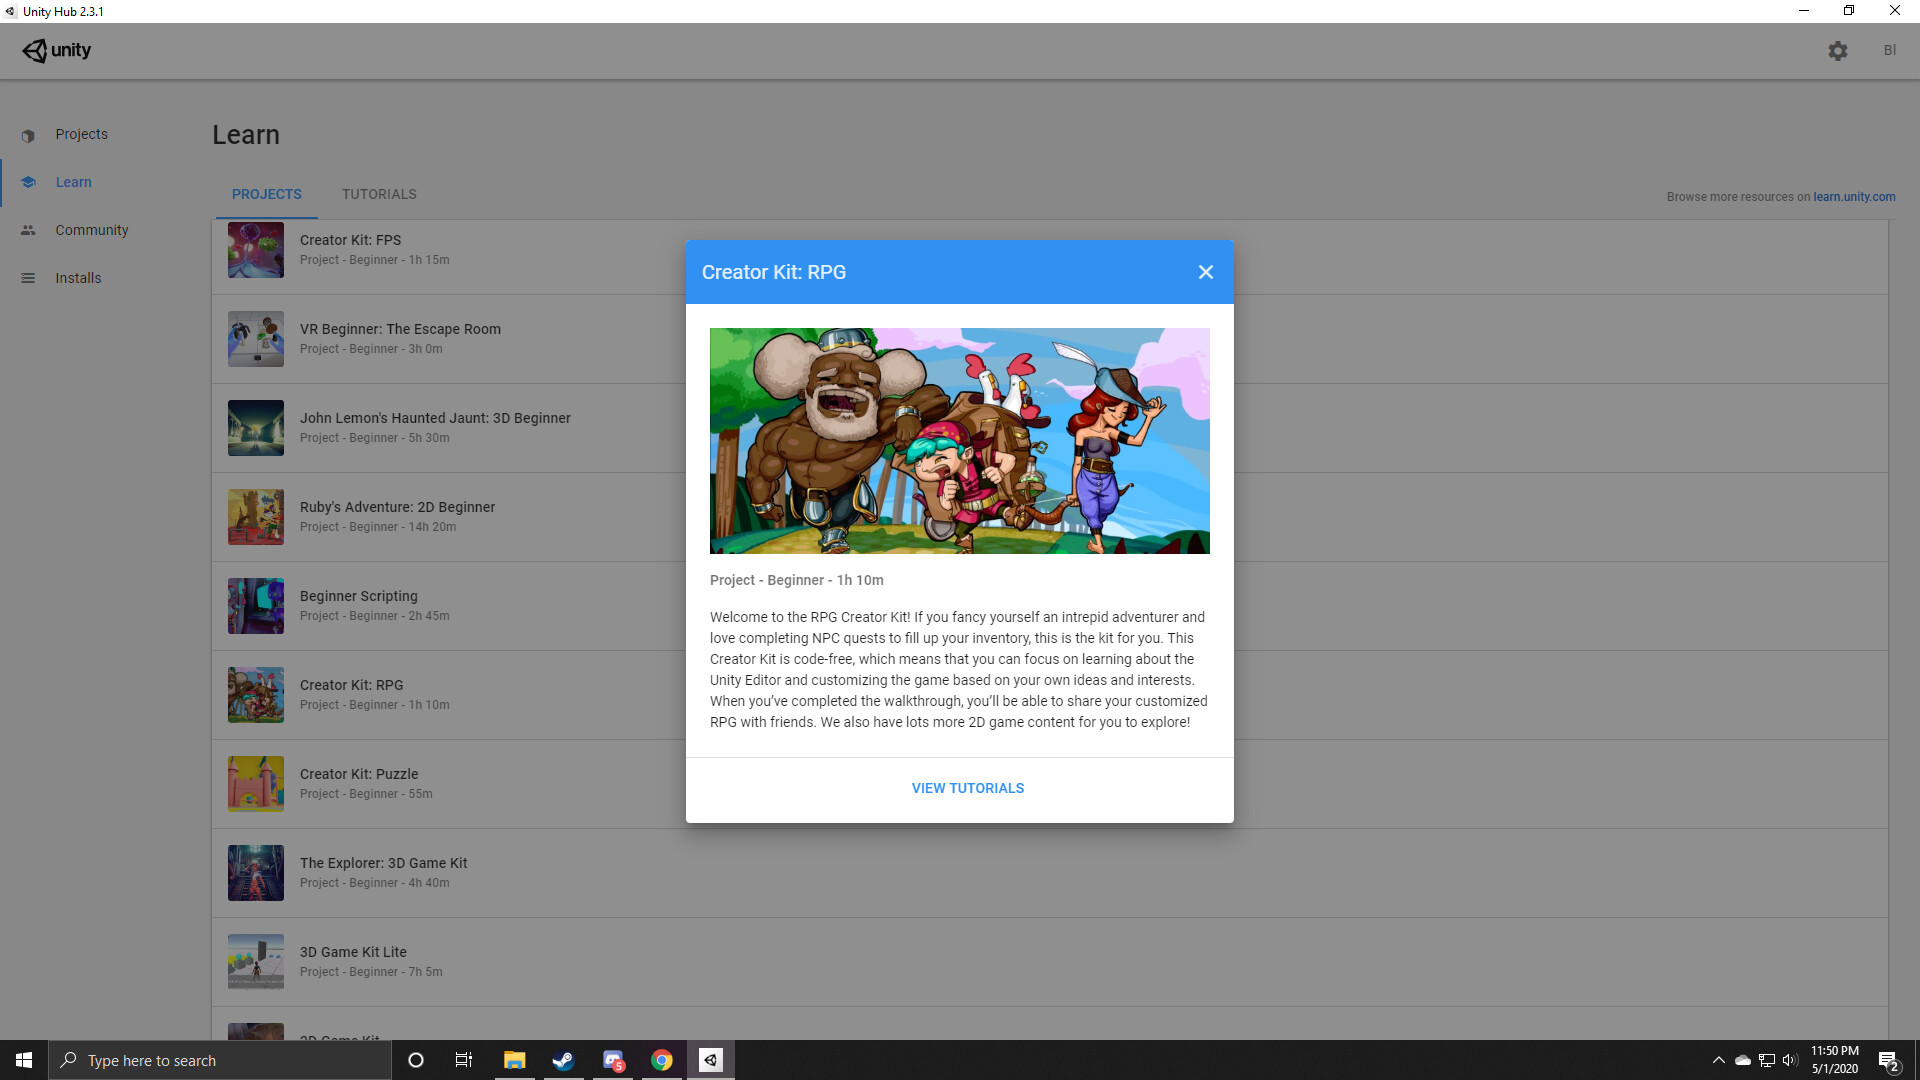Click the VIEW TUTORIALS button
This screenshot has height=1080, width=1920.
tap(967, 788)
